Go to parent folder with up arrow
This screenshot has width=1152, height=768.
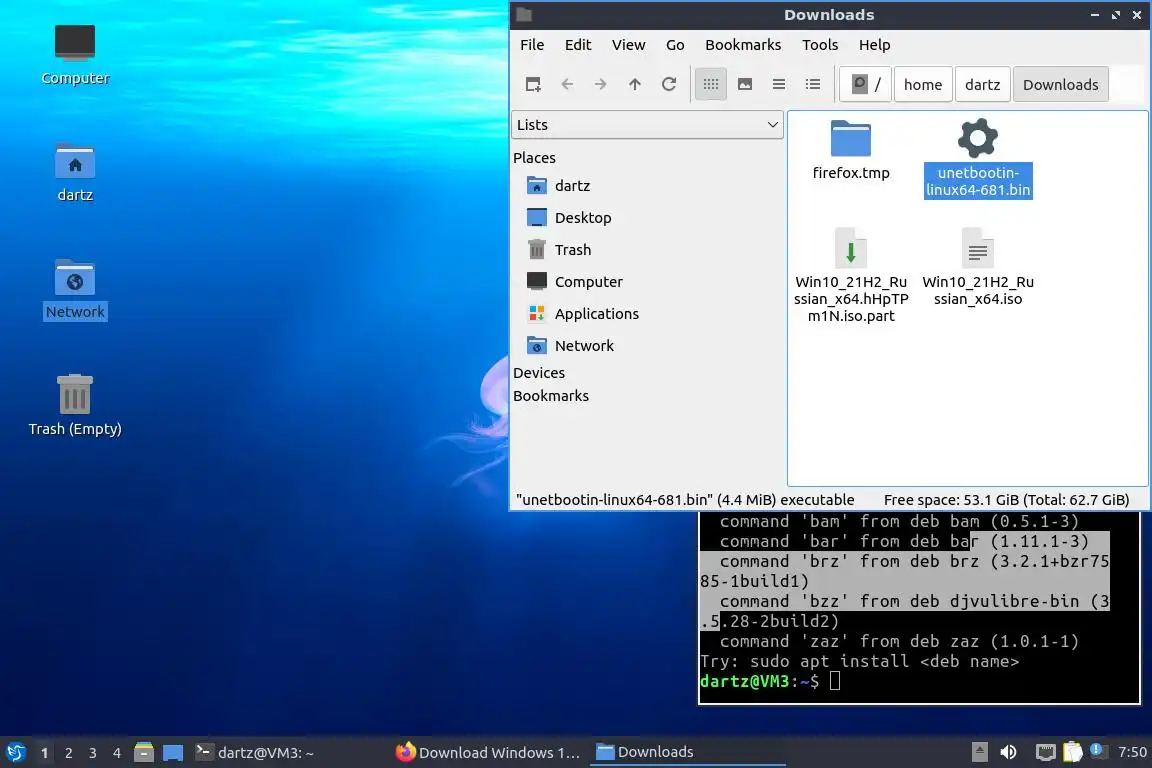(635, 85)
